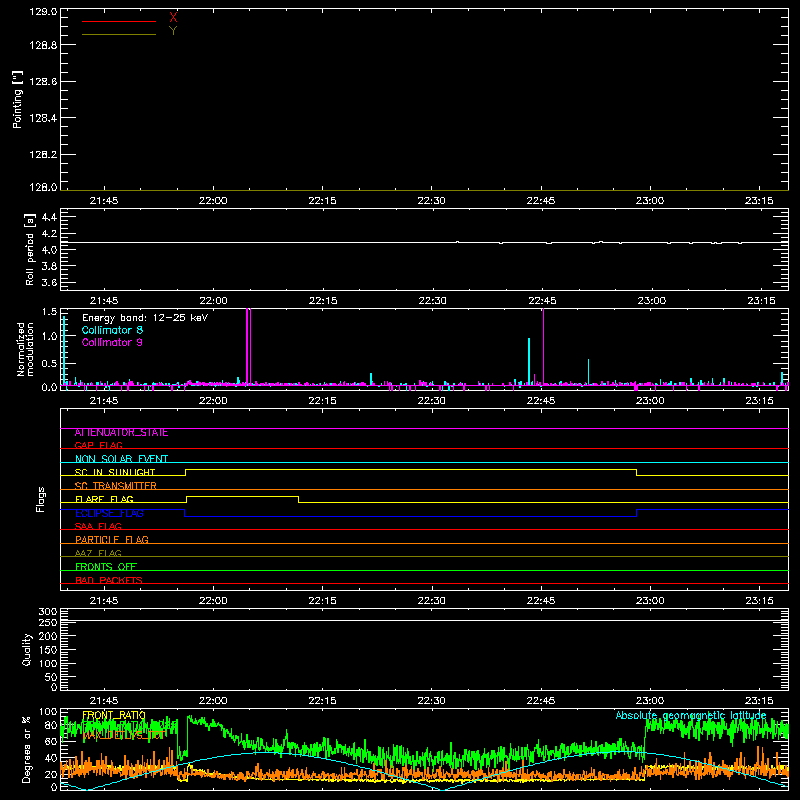This screenshot has width=800, height=800.
Task: Click 'Absolute geomagnetic latitude' legend label
Action: (691, 715)
